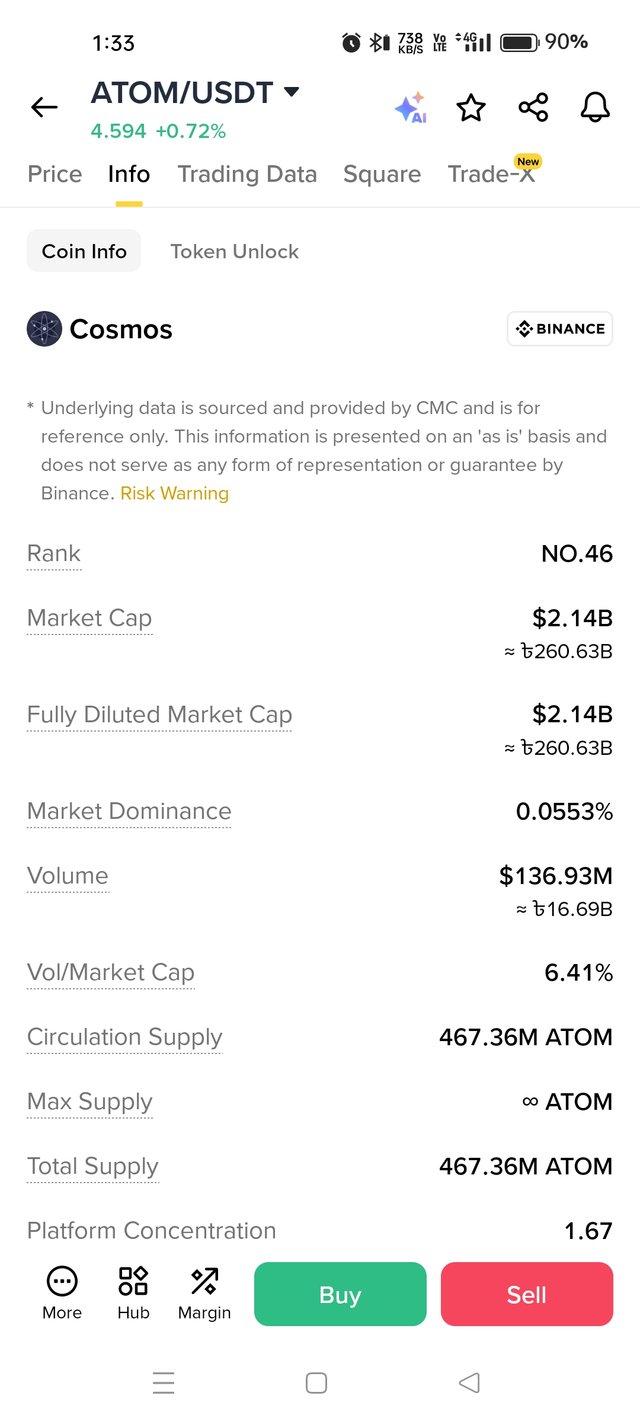Screen dimensions: 640x1422
Task: Select the Coin Info sub-tab
Action: (84, 251)
